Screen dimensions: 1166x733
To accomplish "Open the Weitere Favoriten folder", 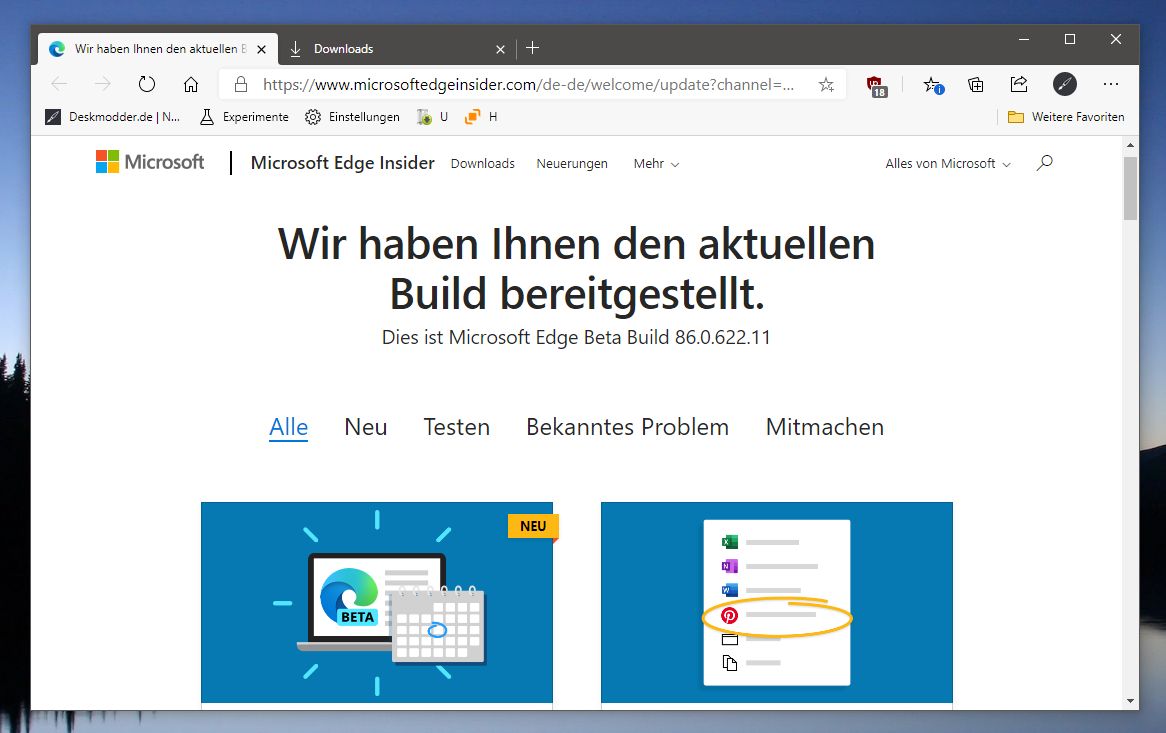I will 1066,117.
